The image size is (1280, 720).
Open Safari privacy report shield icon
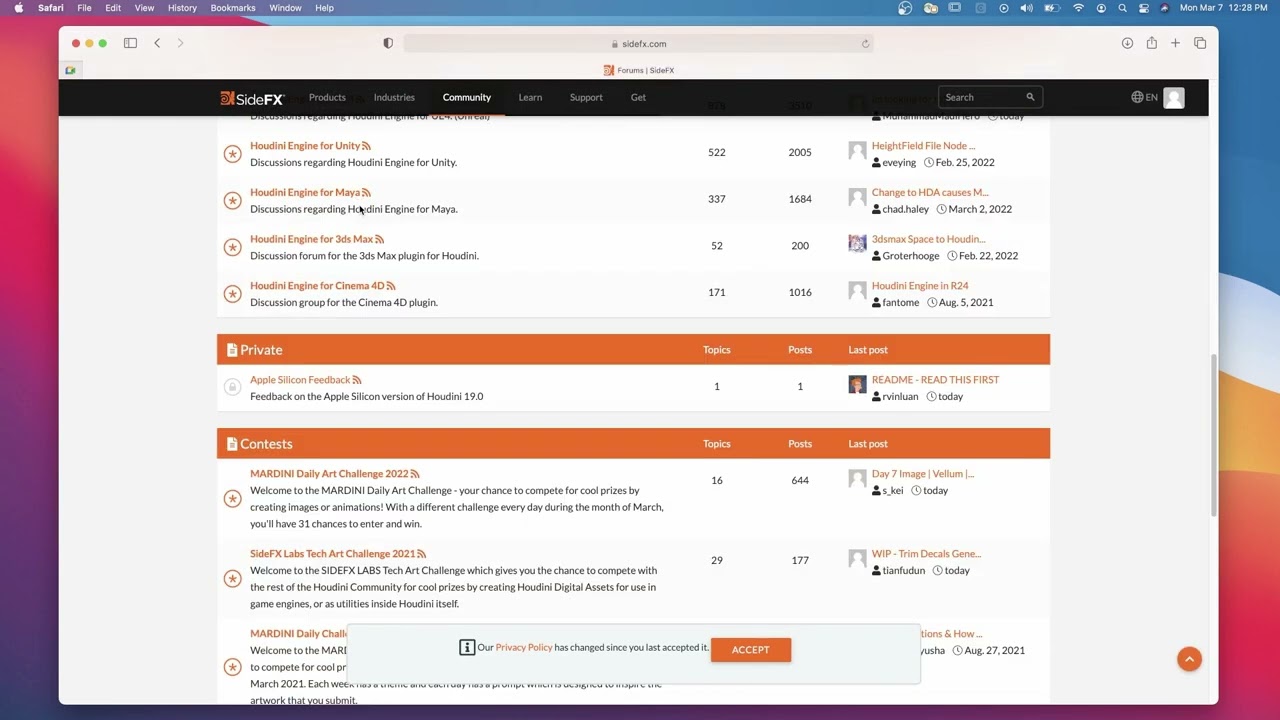pos(388,43)
